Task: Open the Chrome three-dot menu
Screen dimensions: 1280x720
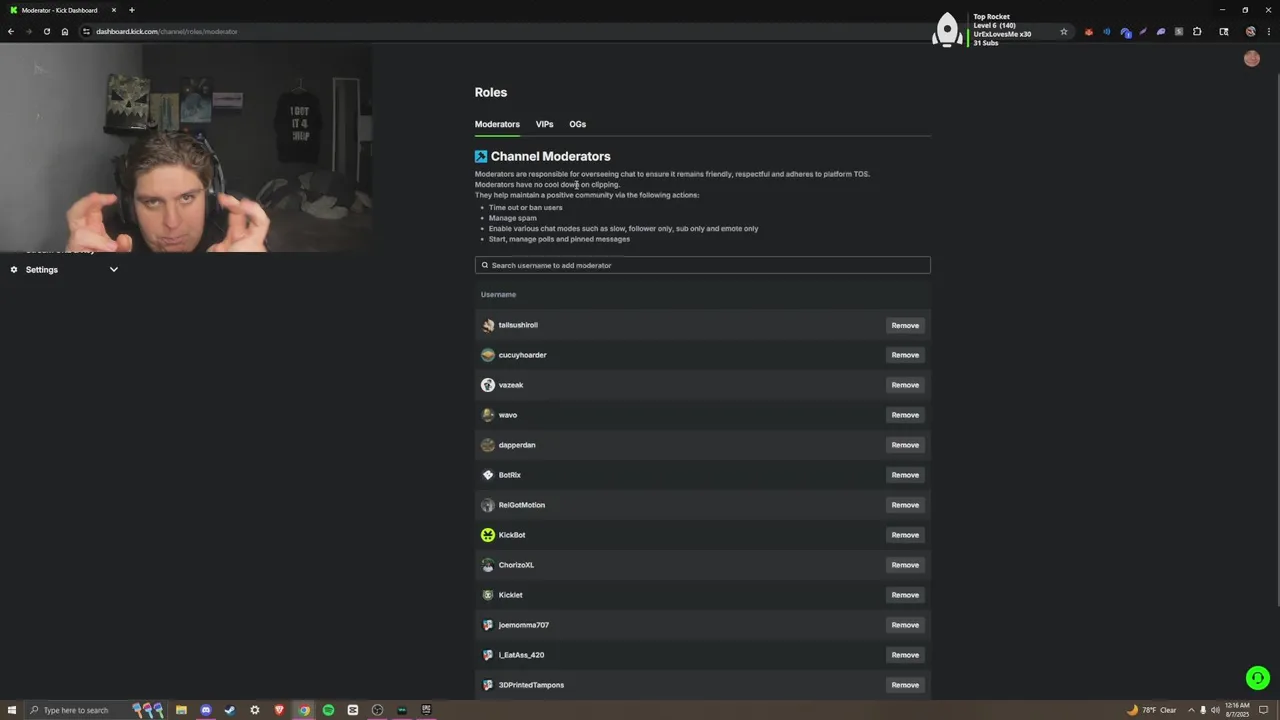Action: (x=1269, y=32)
